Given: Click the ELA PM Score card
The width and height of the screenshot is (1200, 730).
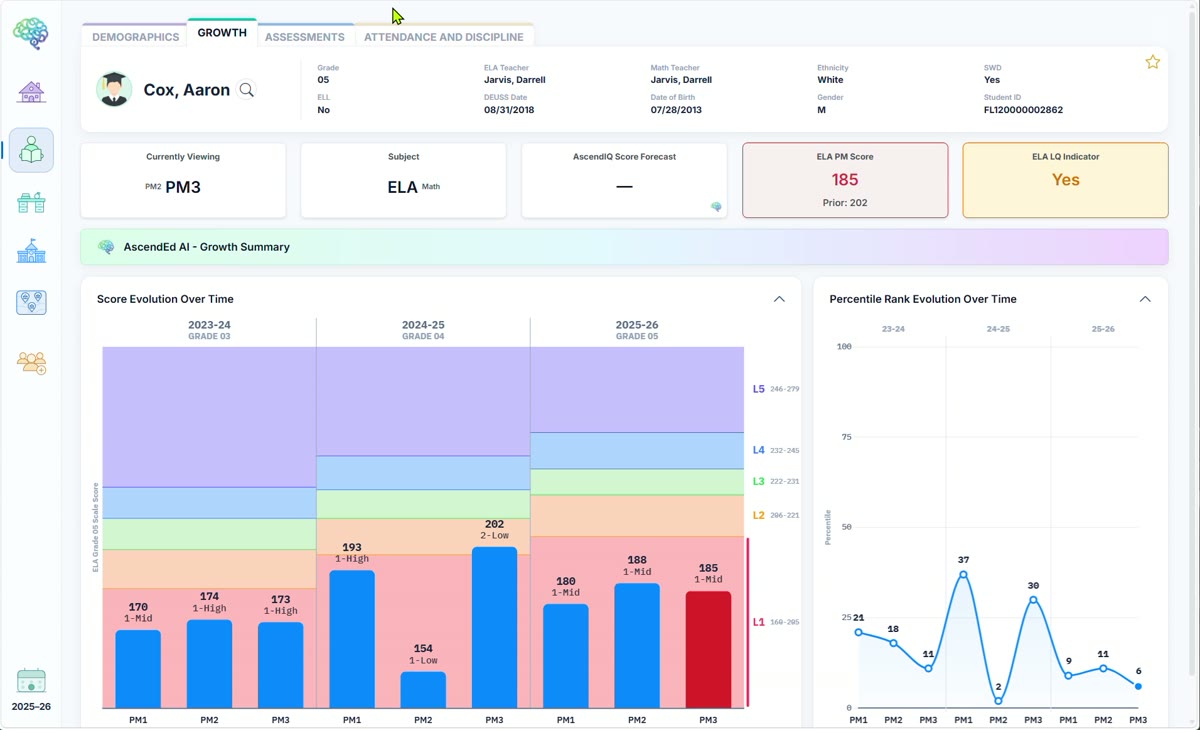Looking at the screenshot, I should tap(845, 180).
